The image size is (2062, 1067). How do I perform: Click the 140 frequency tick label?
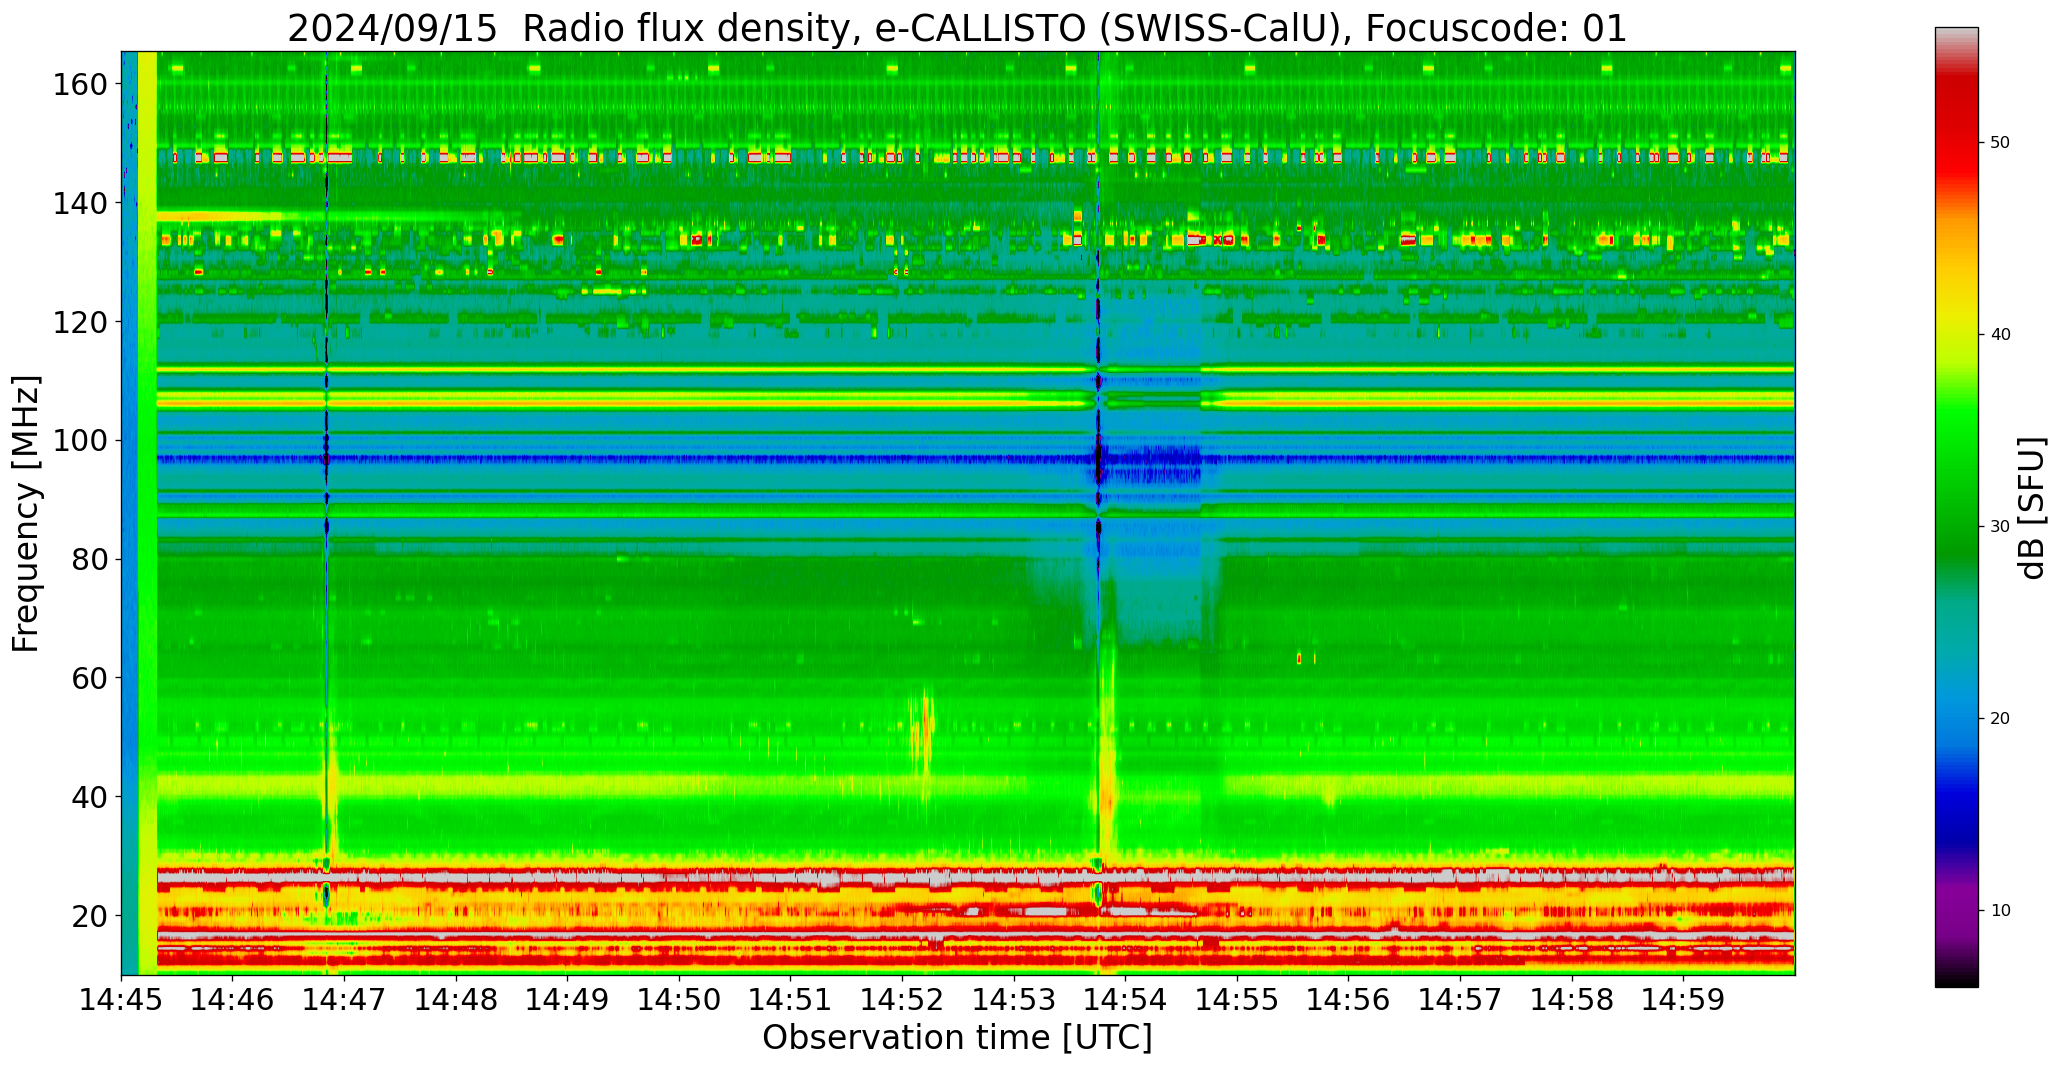pos(82,203)
